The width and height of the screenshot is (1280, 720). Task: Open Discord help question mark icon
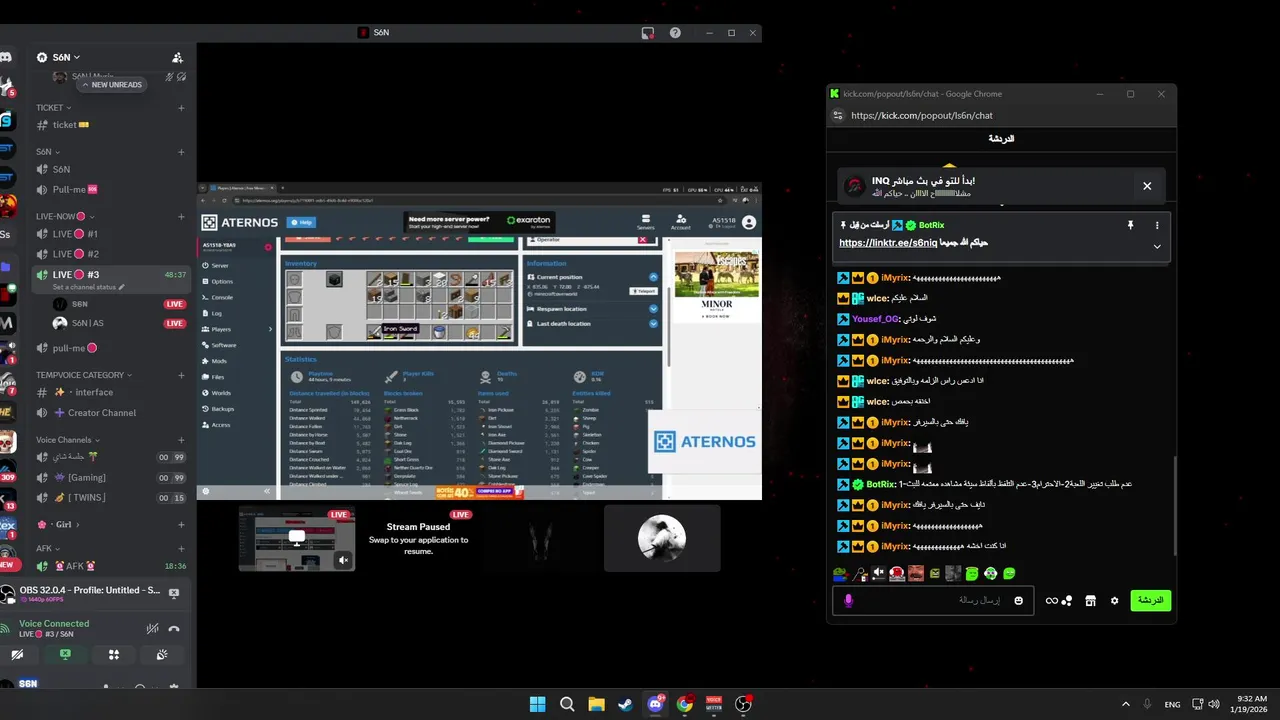(675, 33)
